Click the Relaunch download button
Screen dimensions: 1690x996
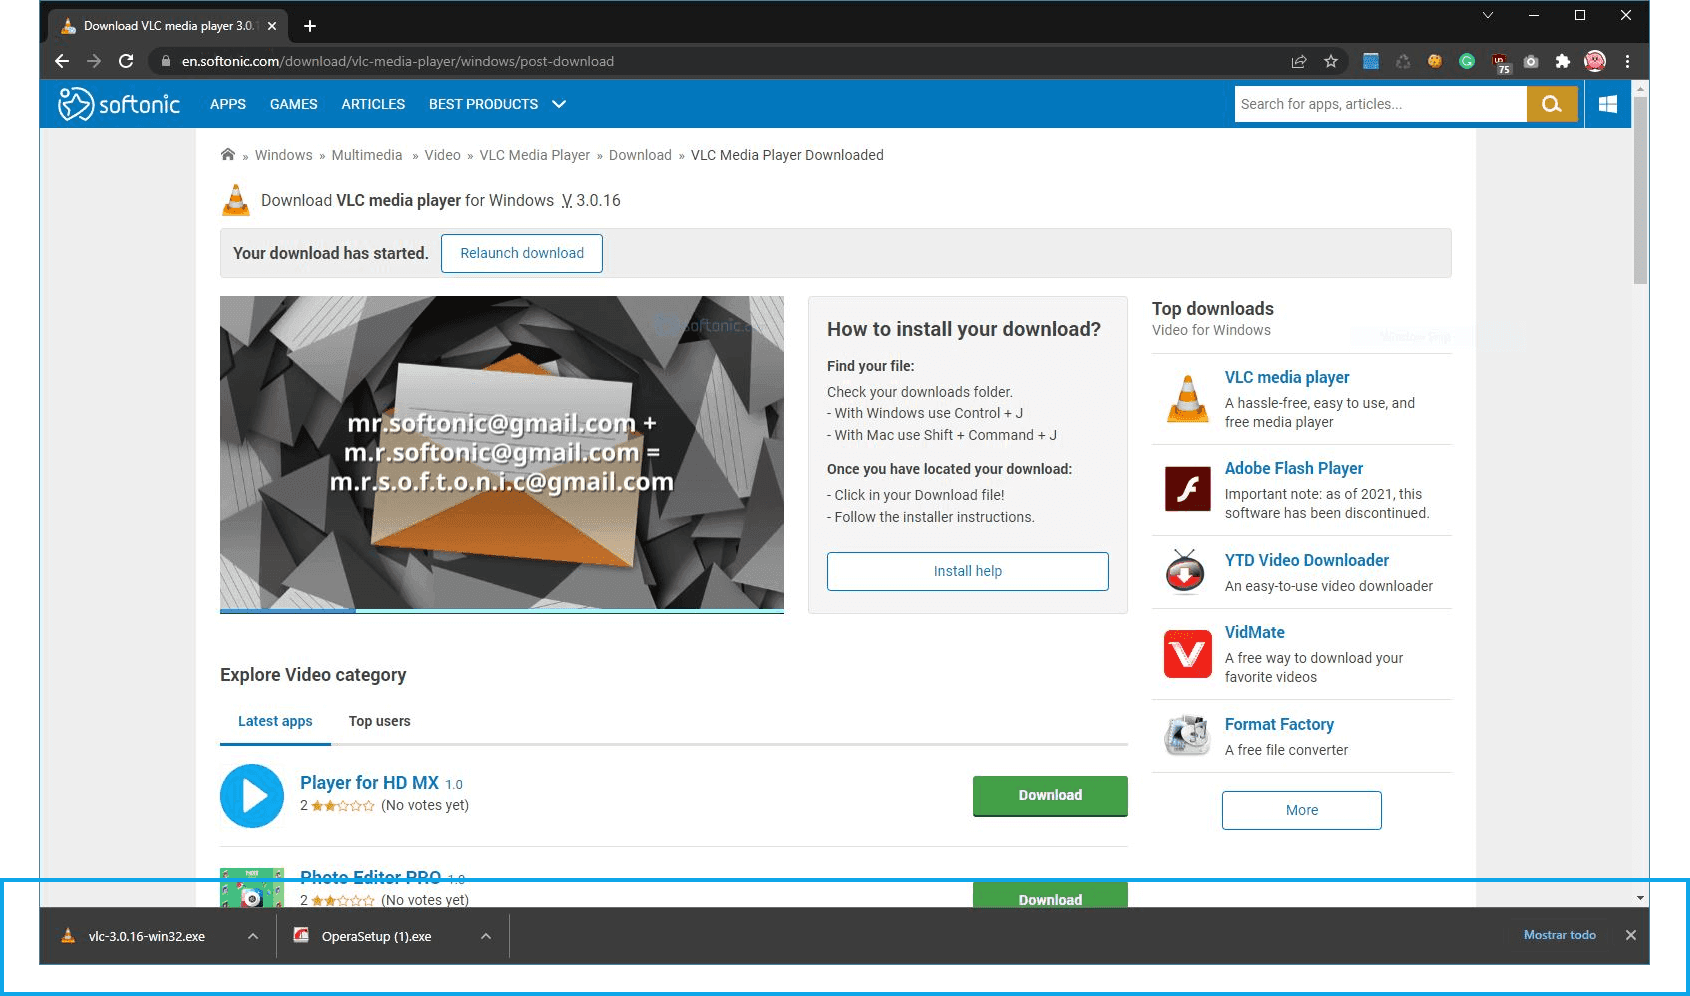tap(521, 253)
